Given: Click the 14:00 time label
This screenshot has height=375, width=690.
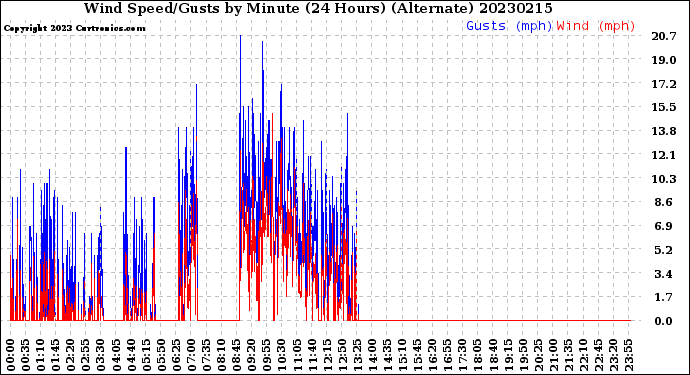Looking at the screenshot, I should pyautogui.click(x=372, y=355).
